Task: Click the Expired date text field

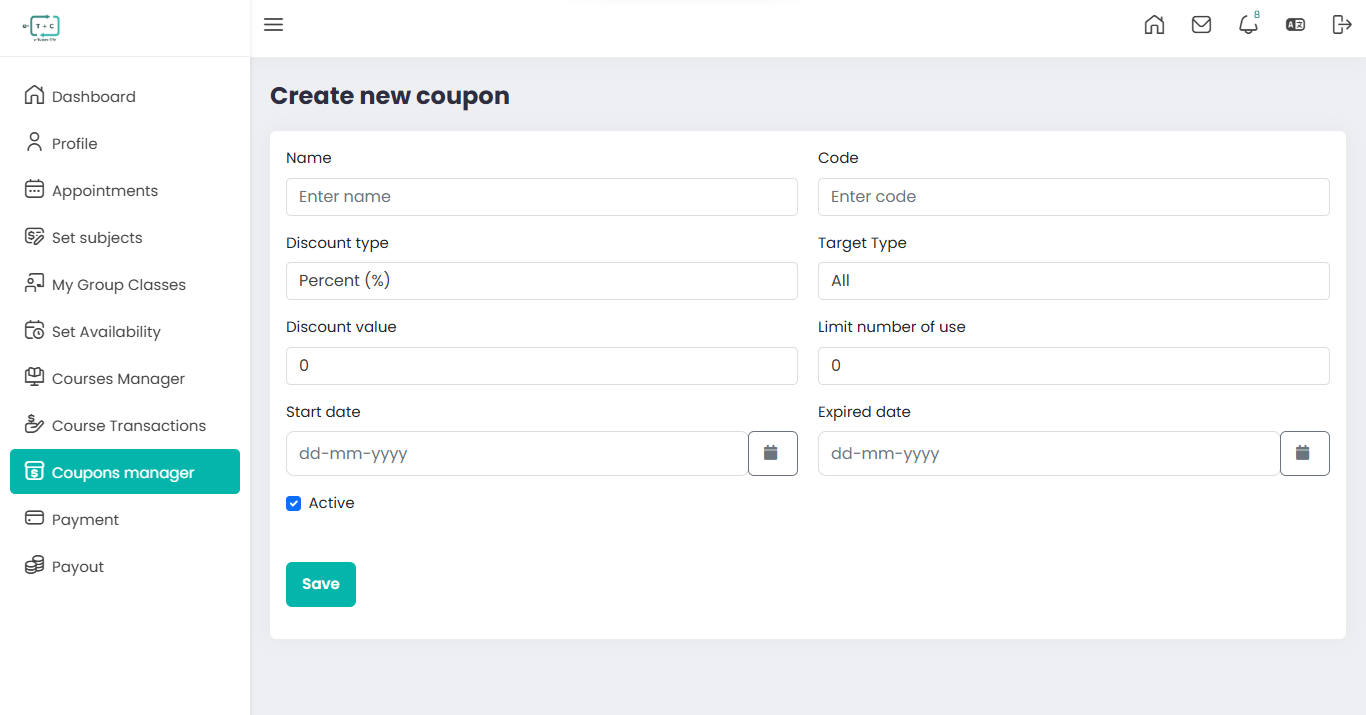Action: click(x=1049, y=453)
